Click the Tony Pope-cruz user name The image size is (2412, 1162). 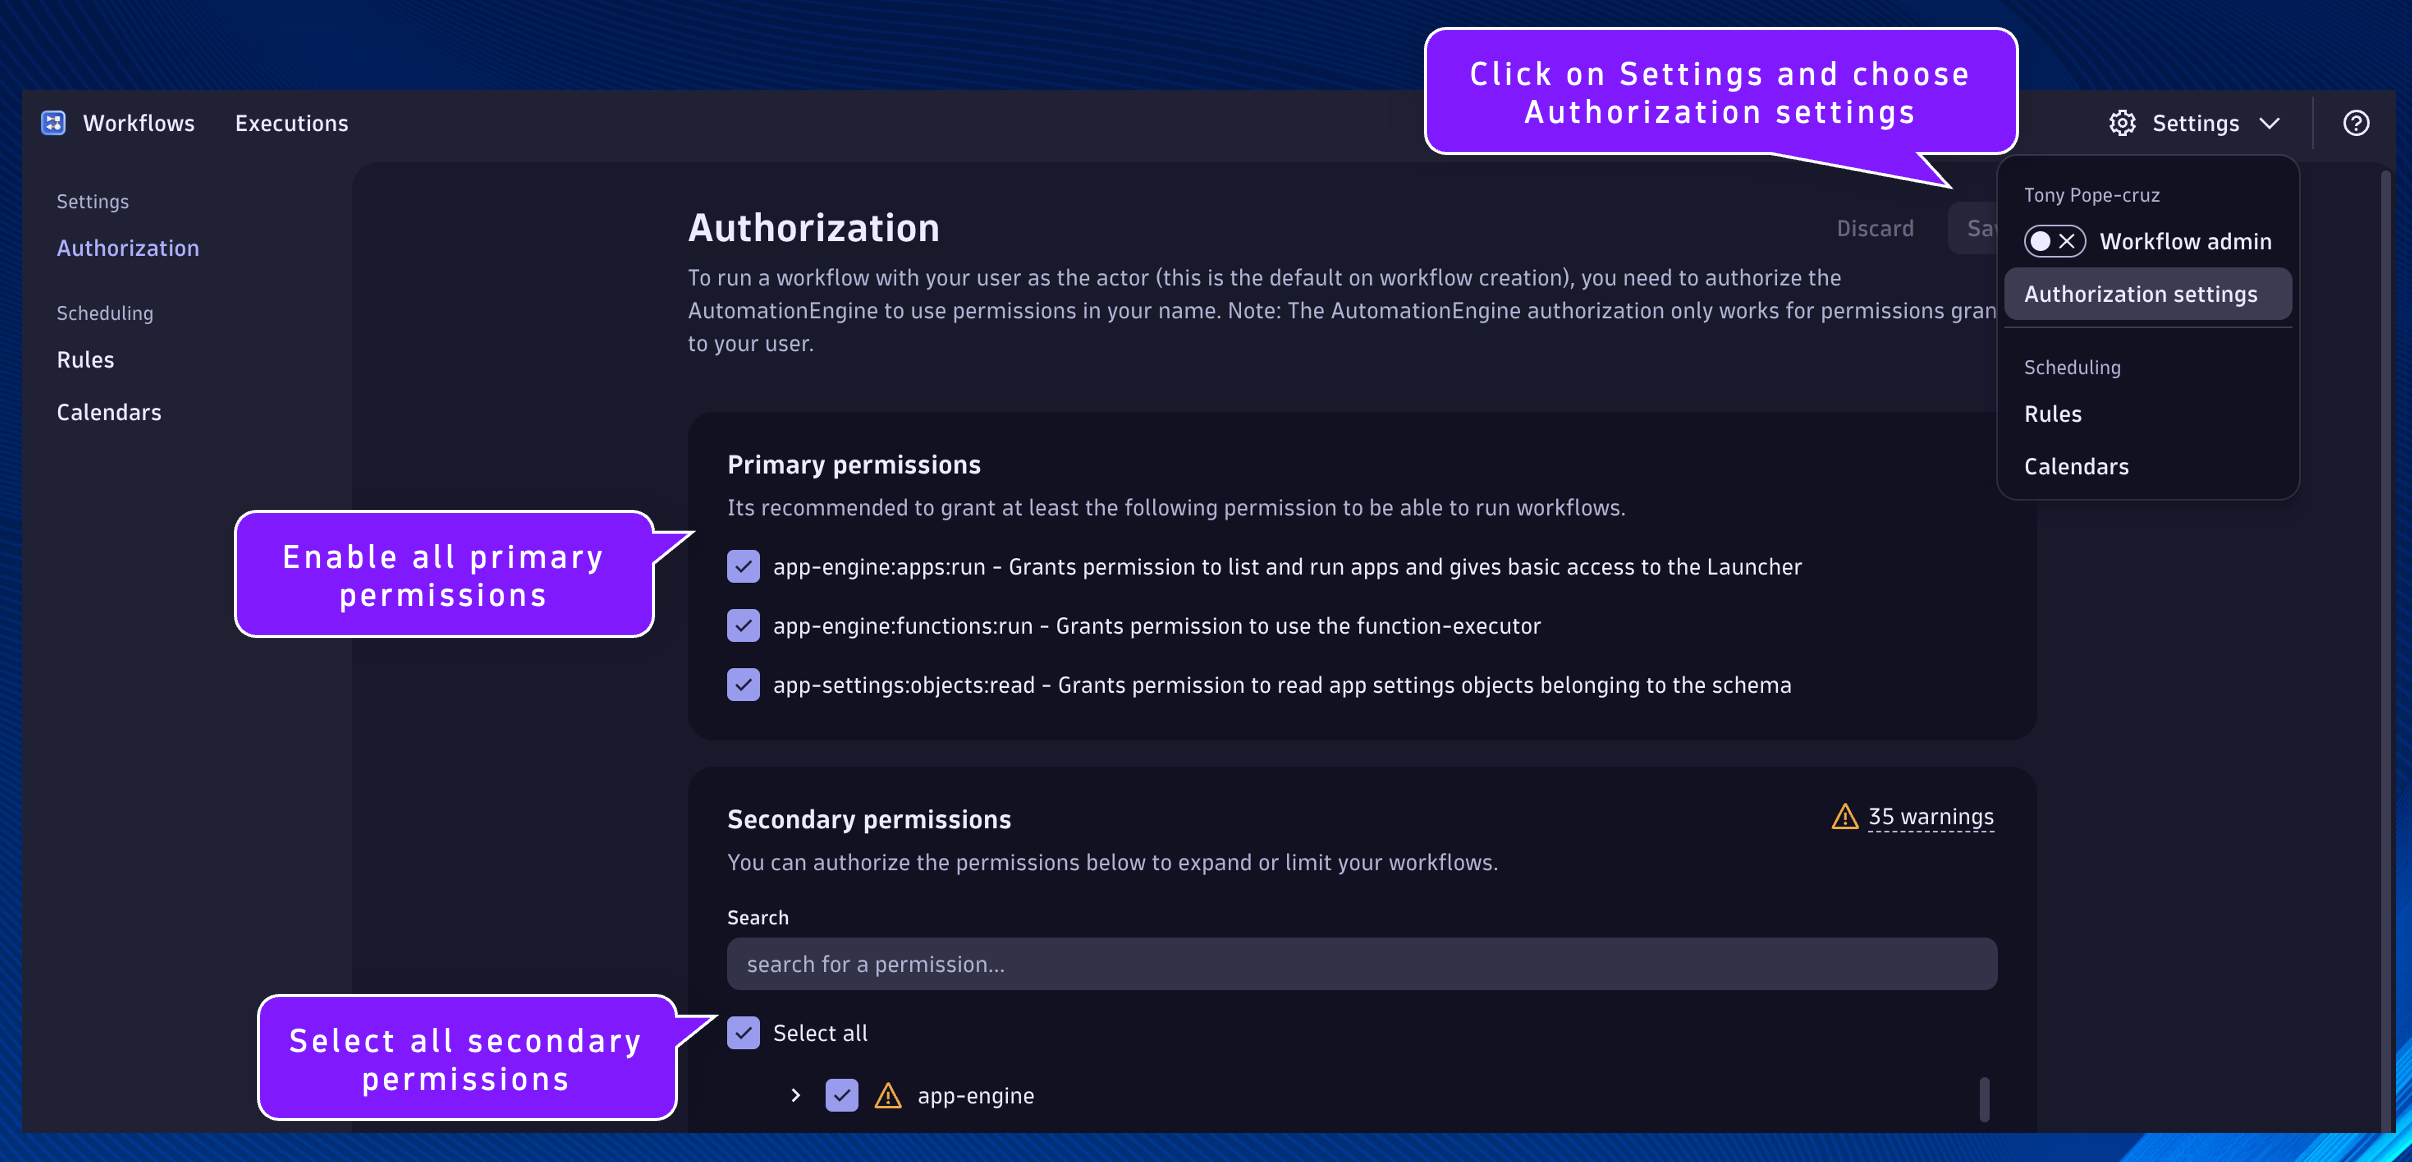[x=2092, y=195]
